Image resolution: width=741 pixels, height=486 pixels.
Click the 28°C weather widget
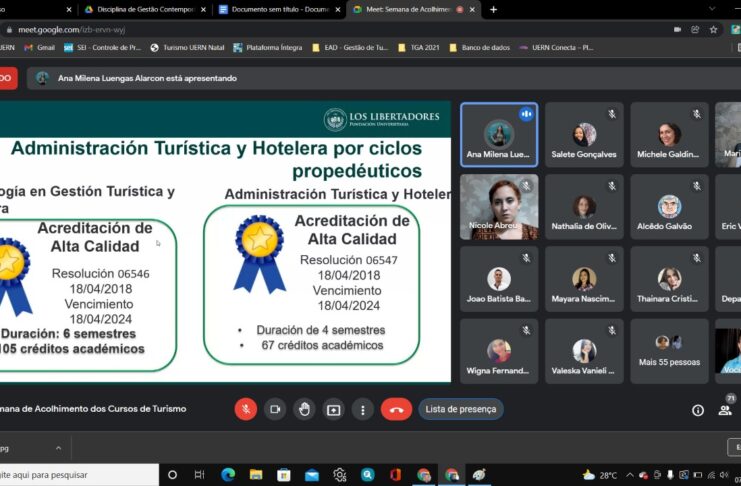600,475
